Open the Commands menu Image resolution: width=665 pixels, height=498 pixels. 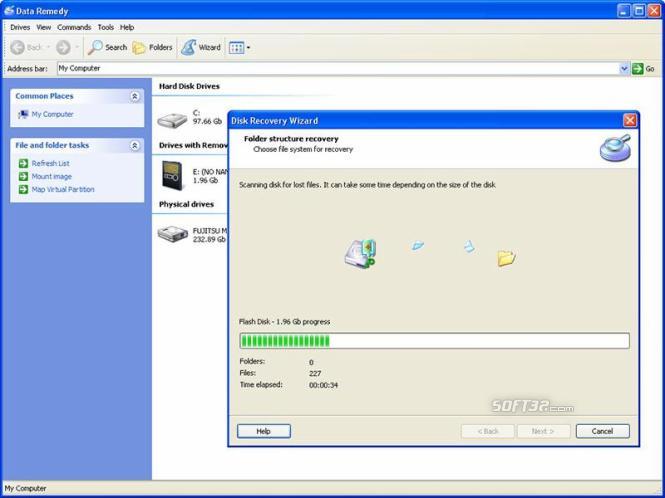74,27
